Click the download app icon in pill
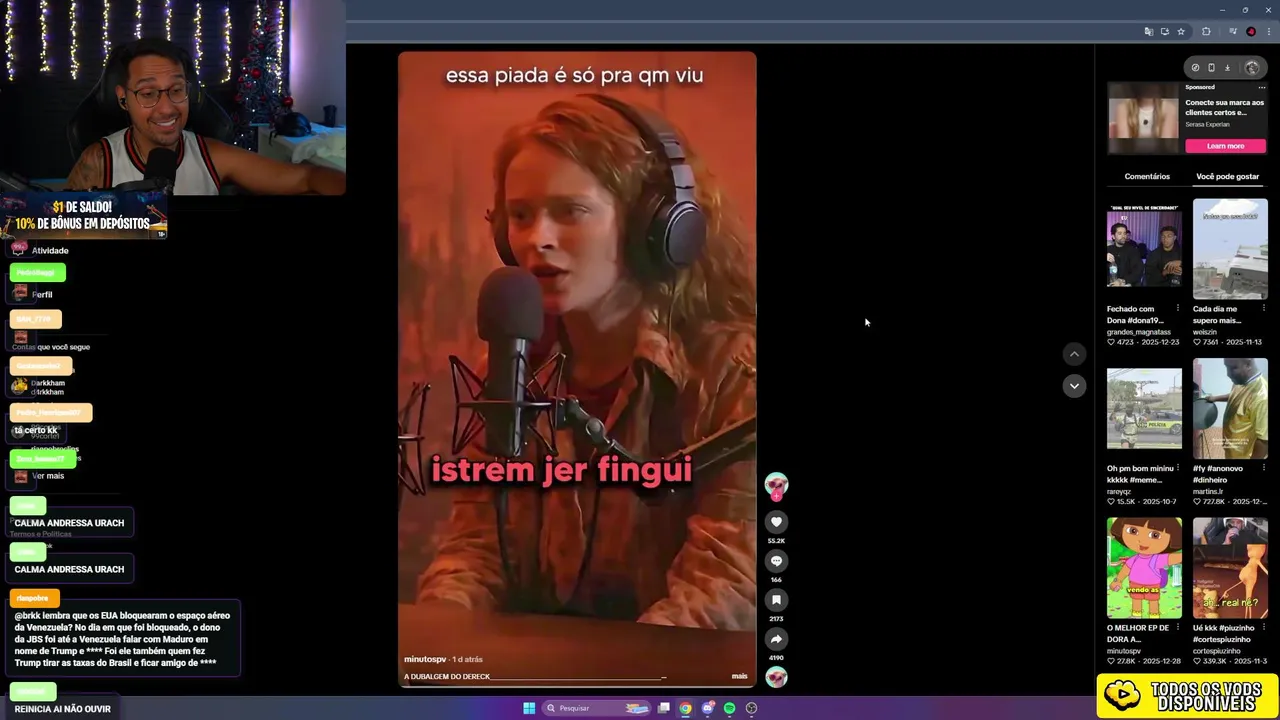Viewport: 1280px width, 720px height. [1228, 68]
